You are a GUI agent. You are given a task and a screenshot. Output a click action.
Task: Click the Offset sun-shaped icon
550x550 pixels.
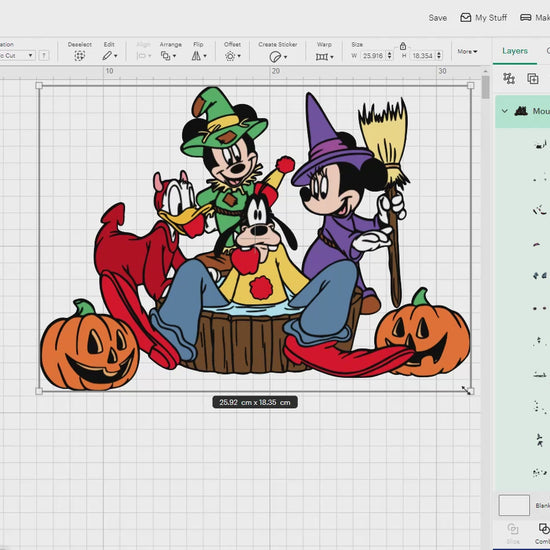230,56
